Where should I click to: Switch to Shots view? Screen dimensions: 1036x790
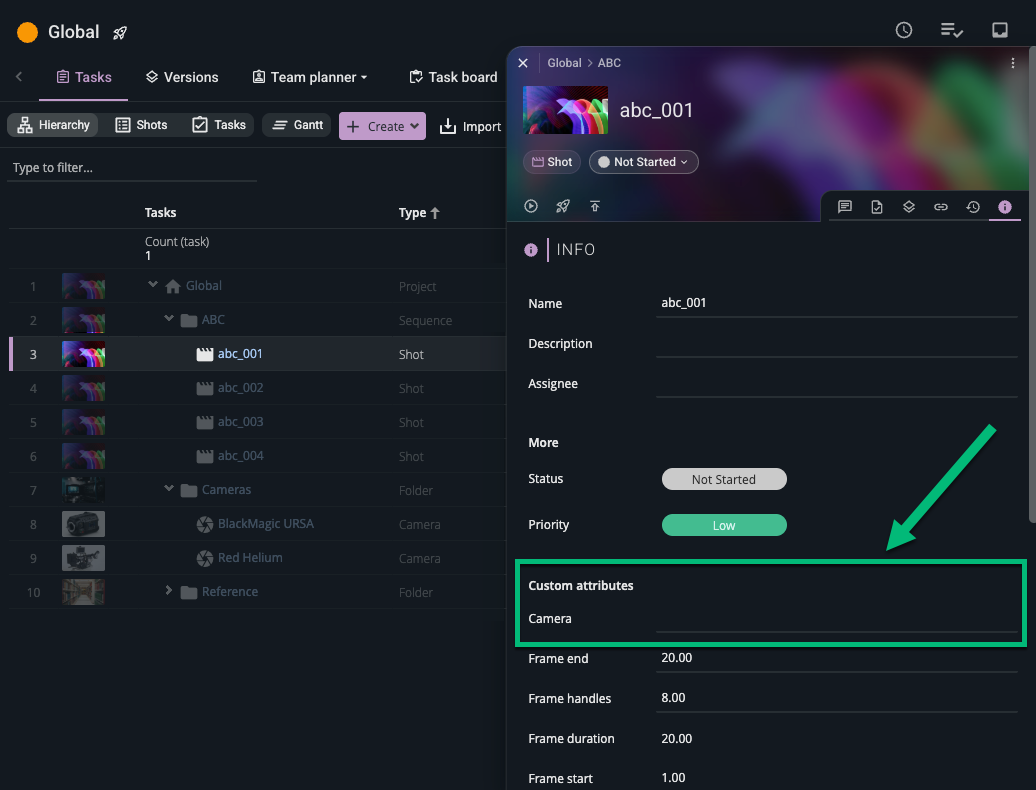coord(141,125)
